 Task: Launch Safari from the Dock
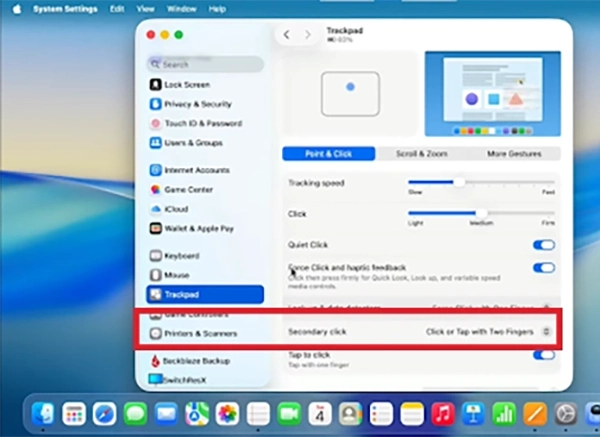(104, 414)
